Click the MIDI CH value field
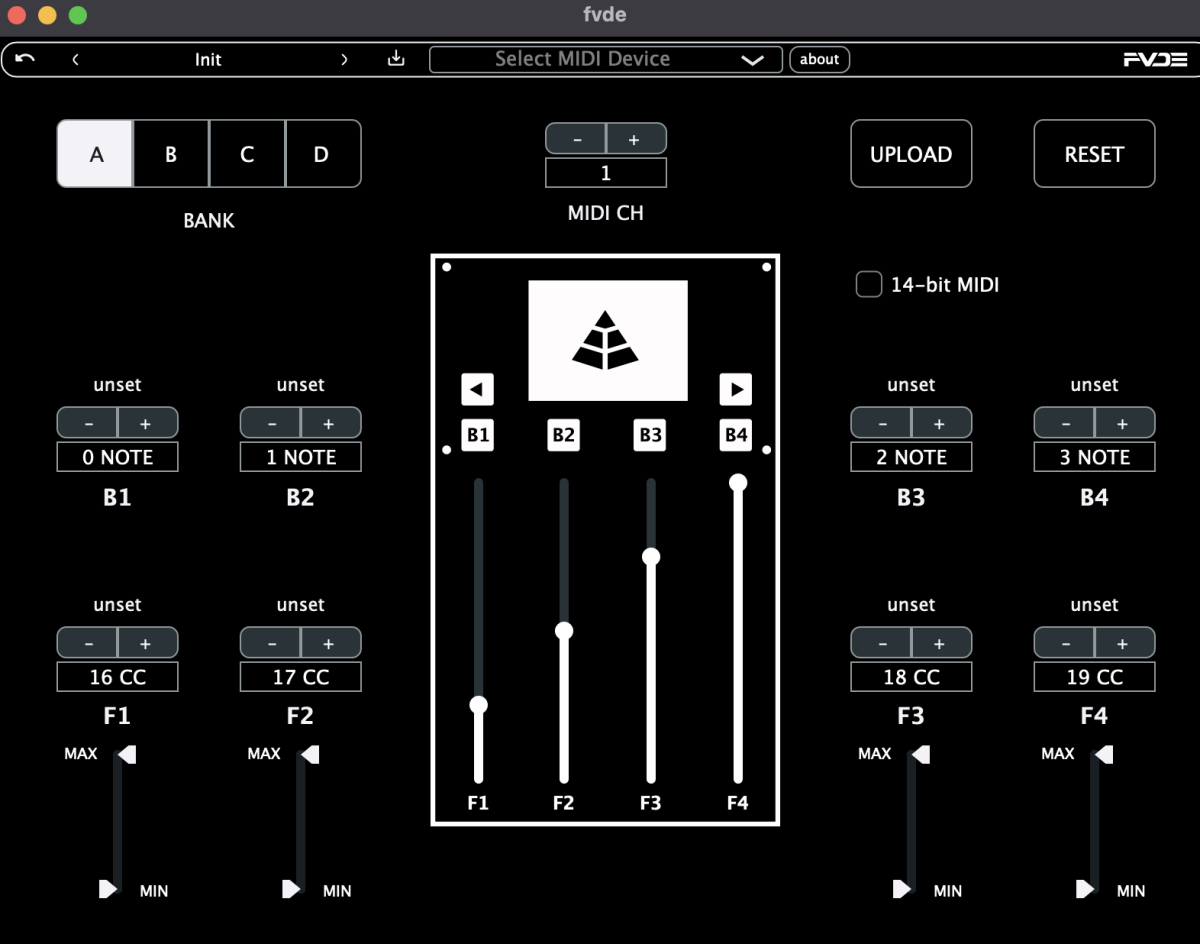Image resolution: width=1200 pixels, height=944 pixels. pyautogui.click(x=606, y=173)
